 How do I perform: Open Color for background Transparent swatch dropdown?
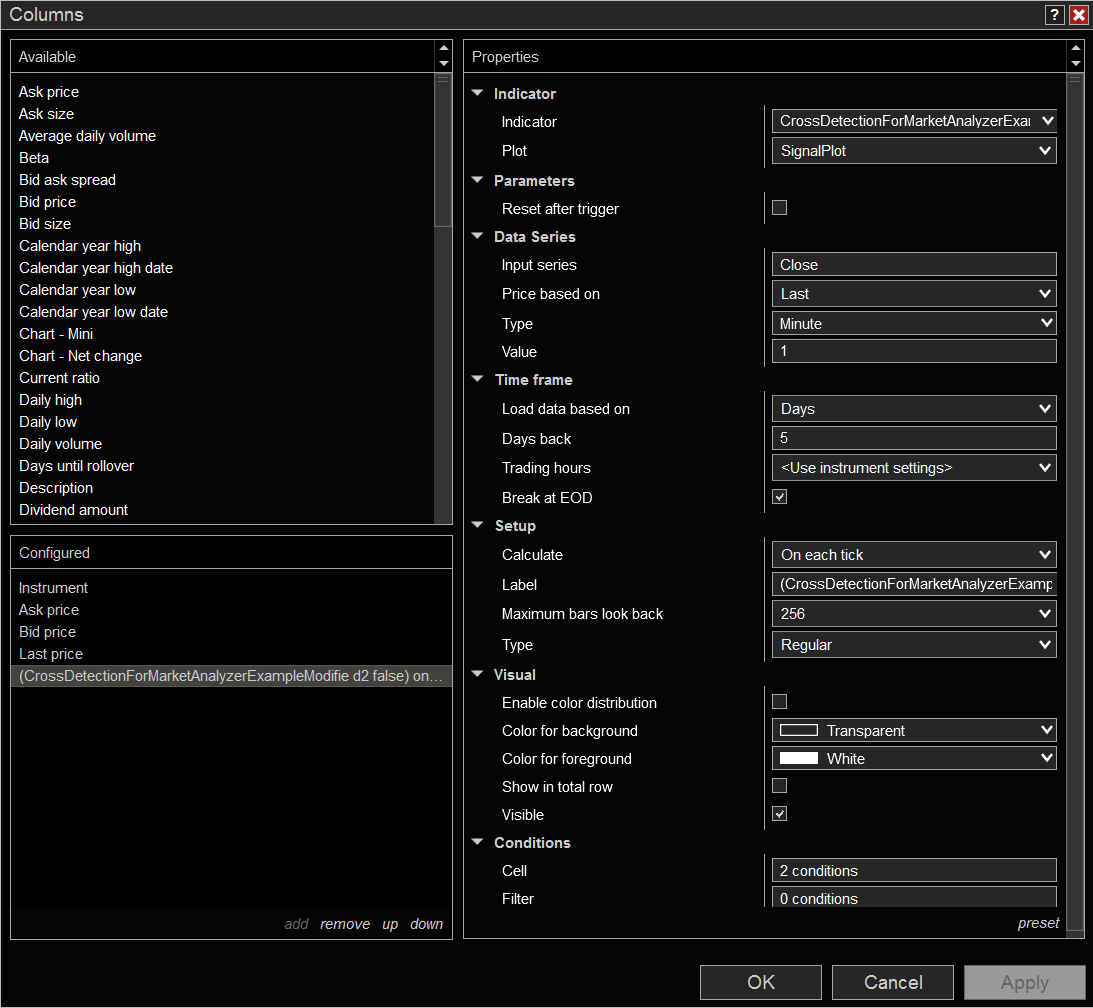coord(914,731)
